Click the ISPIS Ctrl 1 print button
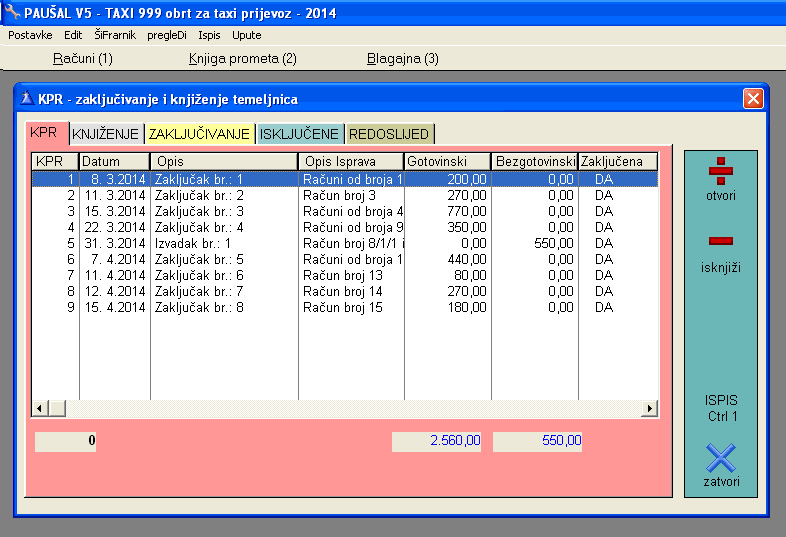The image size is (786, 537). 720,408
